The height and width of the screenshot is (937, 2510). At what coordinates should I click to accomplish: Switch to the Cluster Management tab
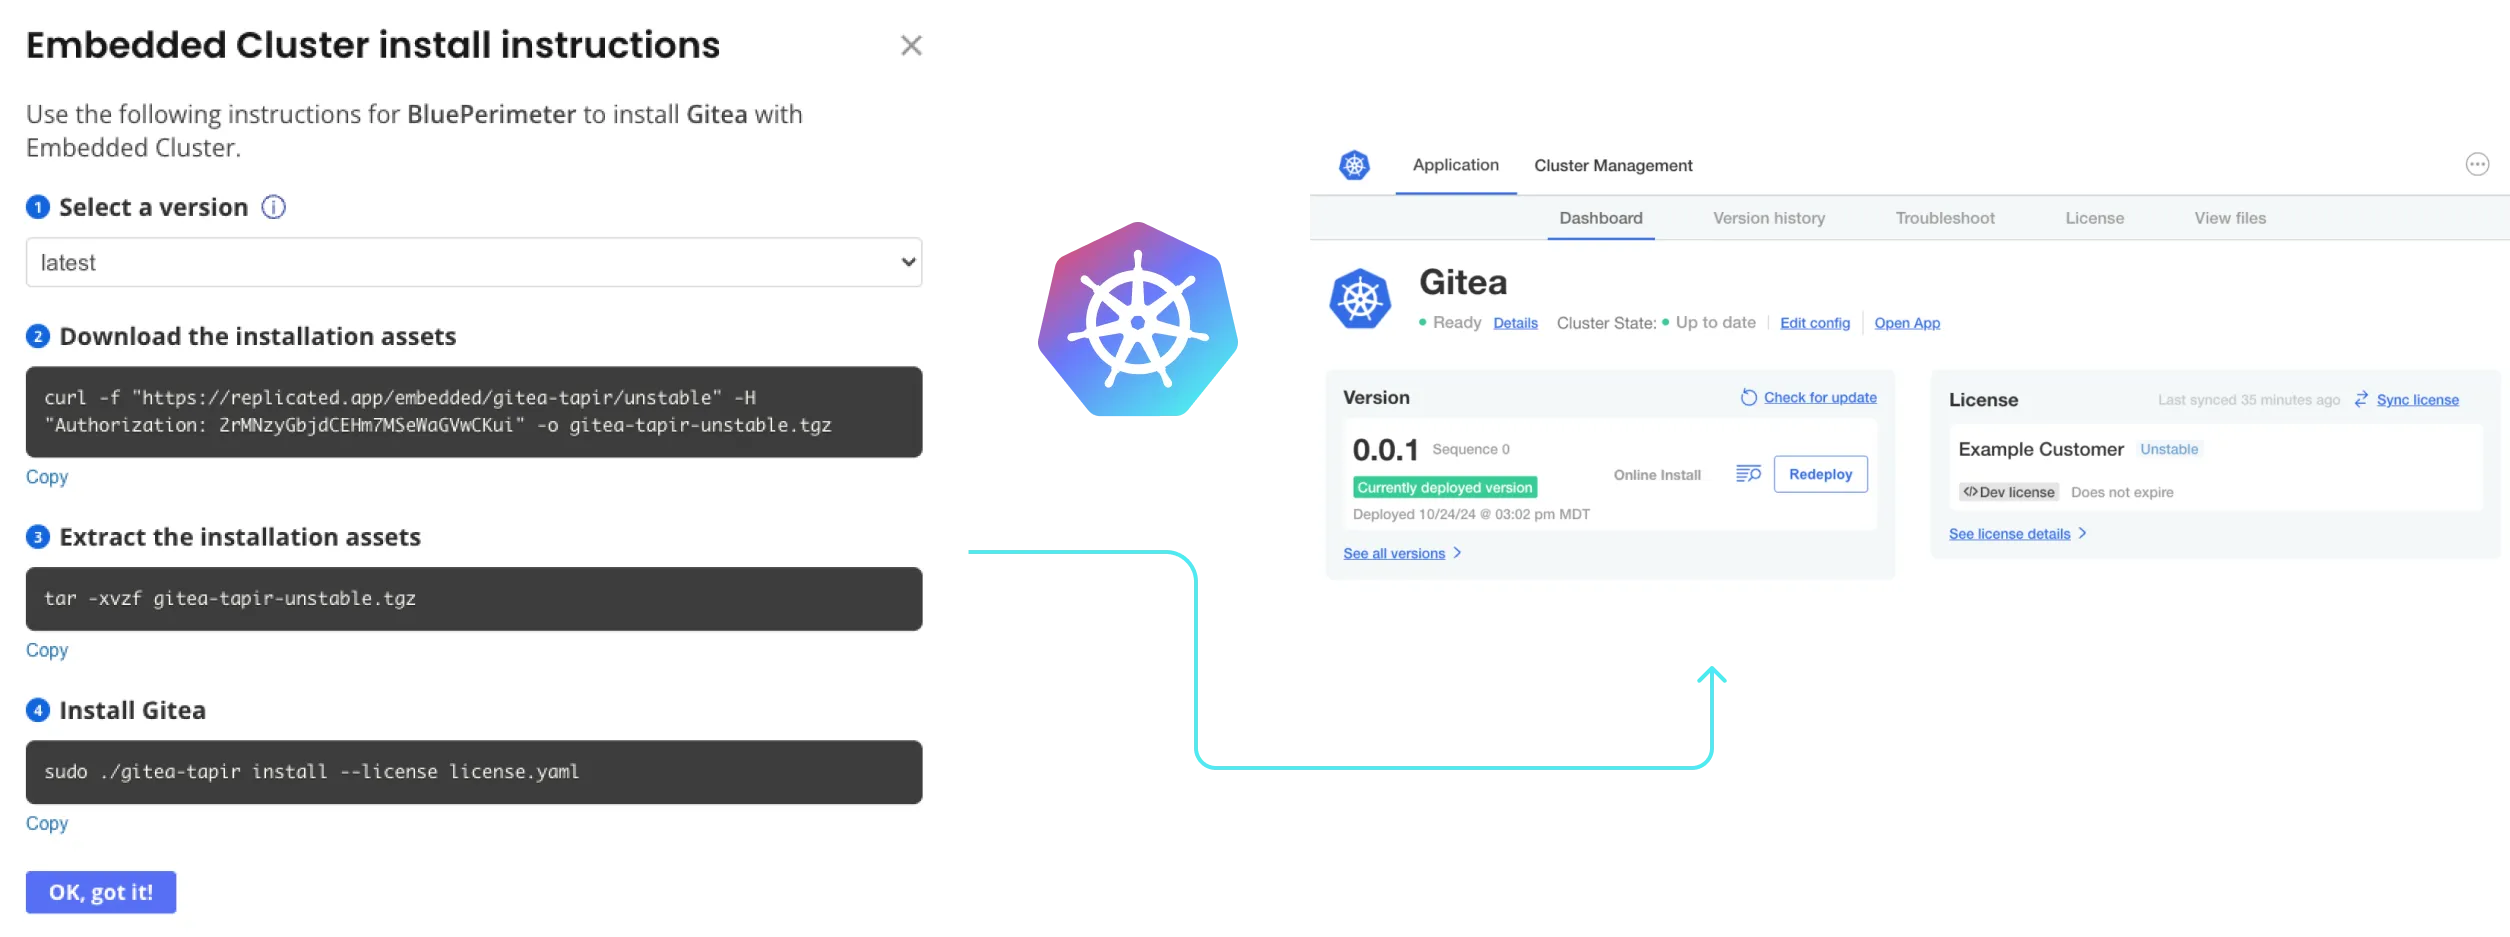pyautogui.click(x=1613, y=165)
